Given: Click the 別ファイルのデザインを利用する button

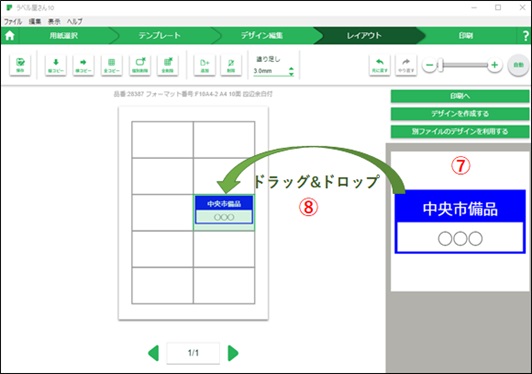Looking at the screenshot, I should point(460,131).
